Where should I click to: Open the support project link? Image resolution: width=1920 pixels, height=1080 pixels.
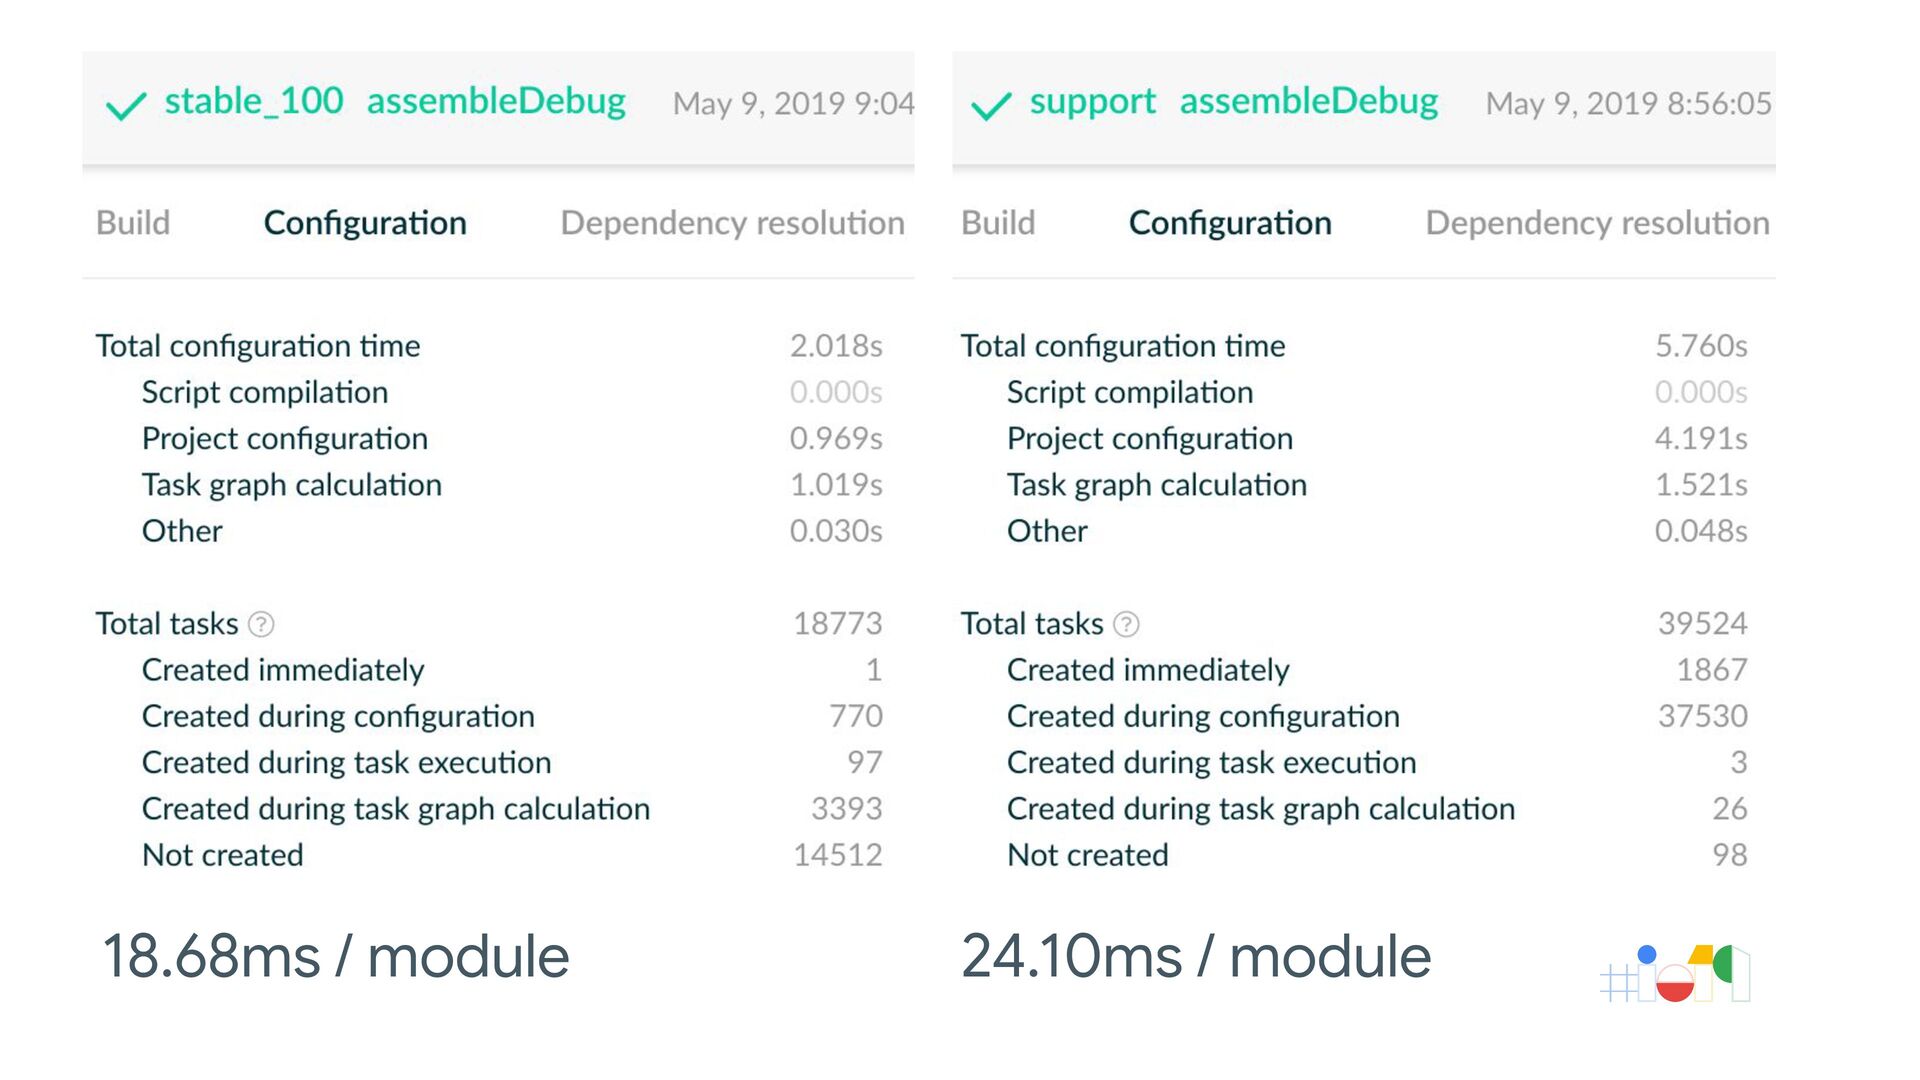point(1092,102)
